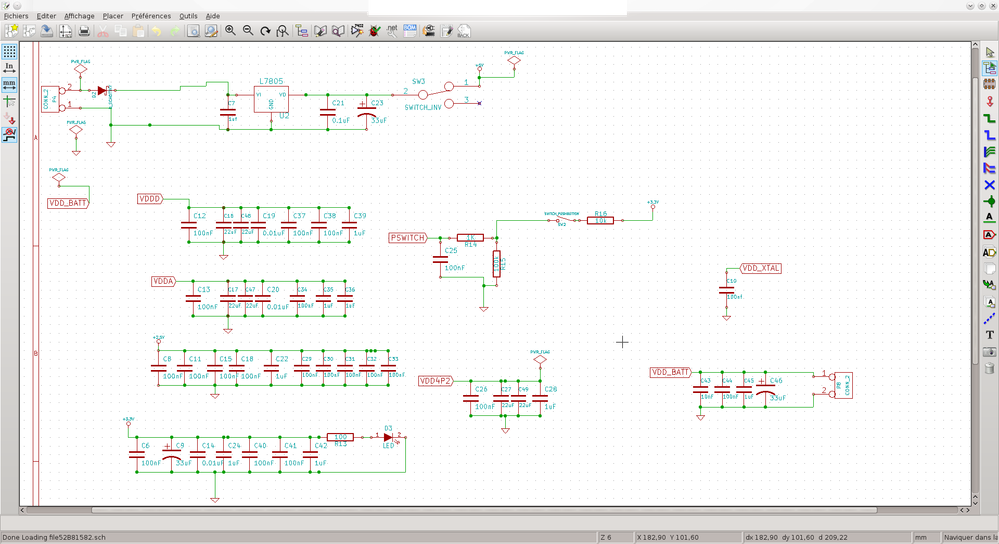Screen dimensions: 999x544
Task: Click the Save schematic icon
Action: 47,31
